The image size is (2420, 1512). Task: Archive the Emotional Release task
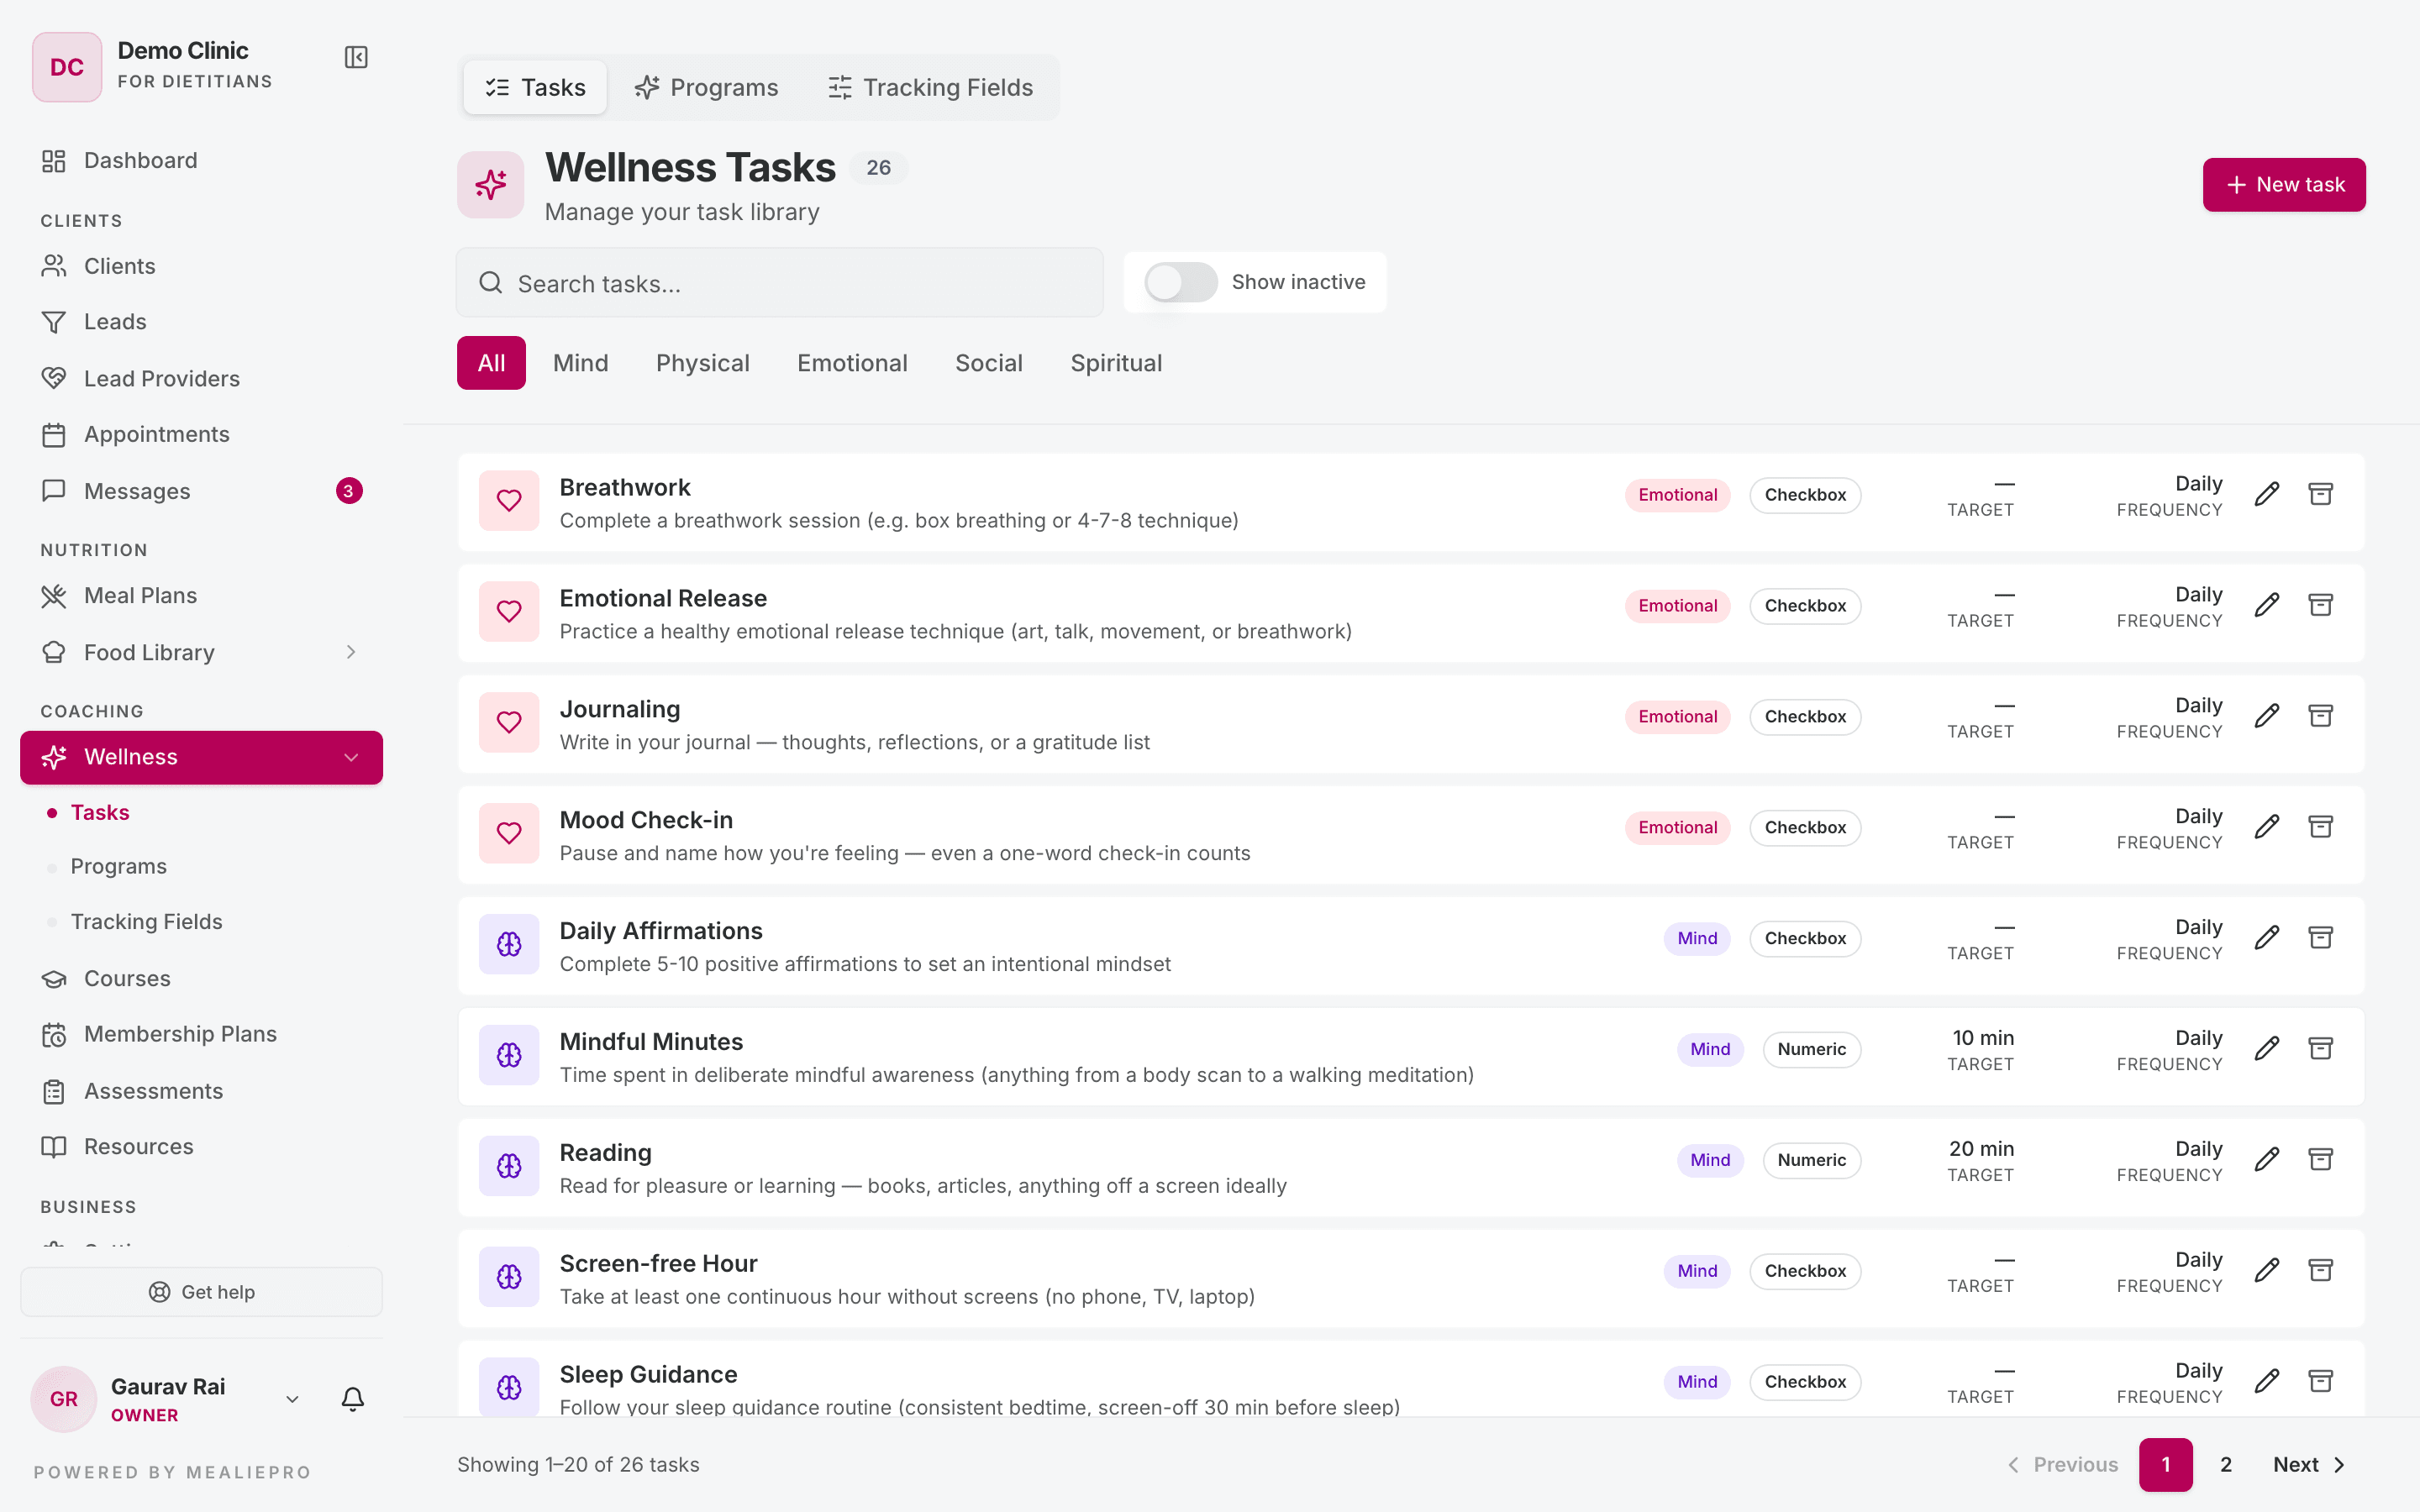tap(2320, 605)
